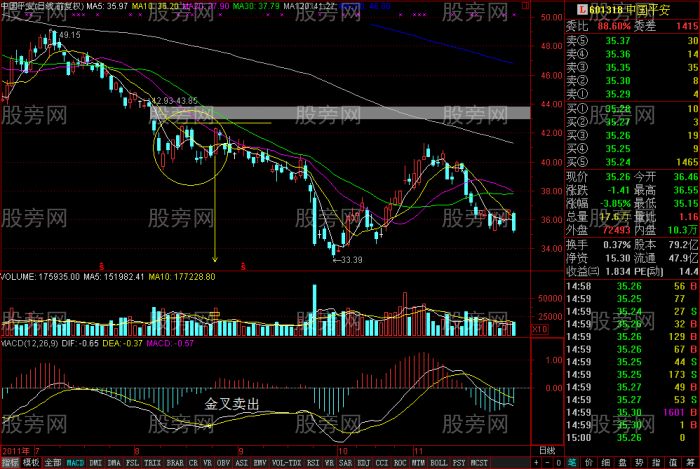The image size is (700, 469).
Task: Open the 筹 chip distribution tab
Action: 690,463
